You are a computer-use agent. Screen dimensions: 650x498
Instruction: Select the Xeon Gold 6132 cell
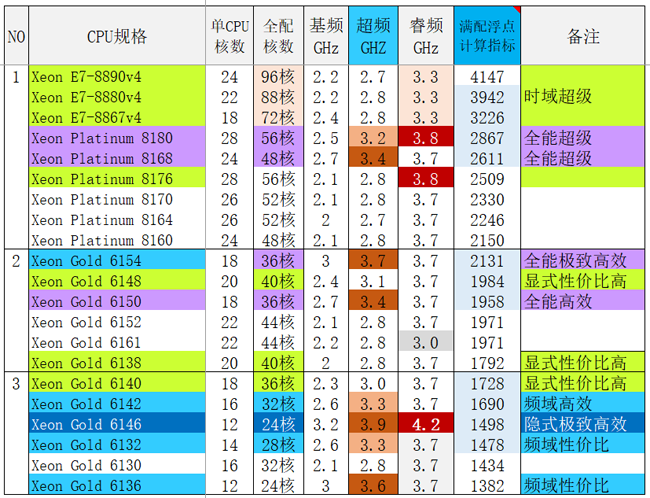(x=117, y=444)
